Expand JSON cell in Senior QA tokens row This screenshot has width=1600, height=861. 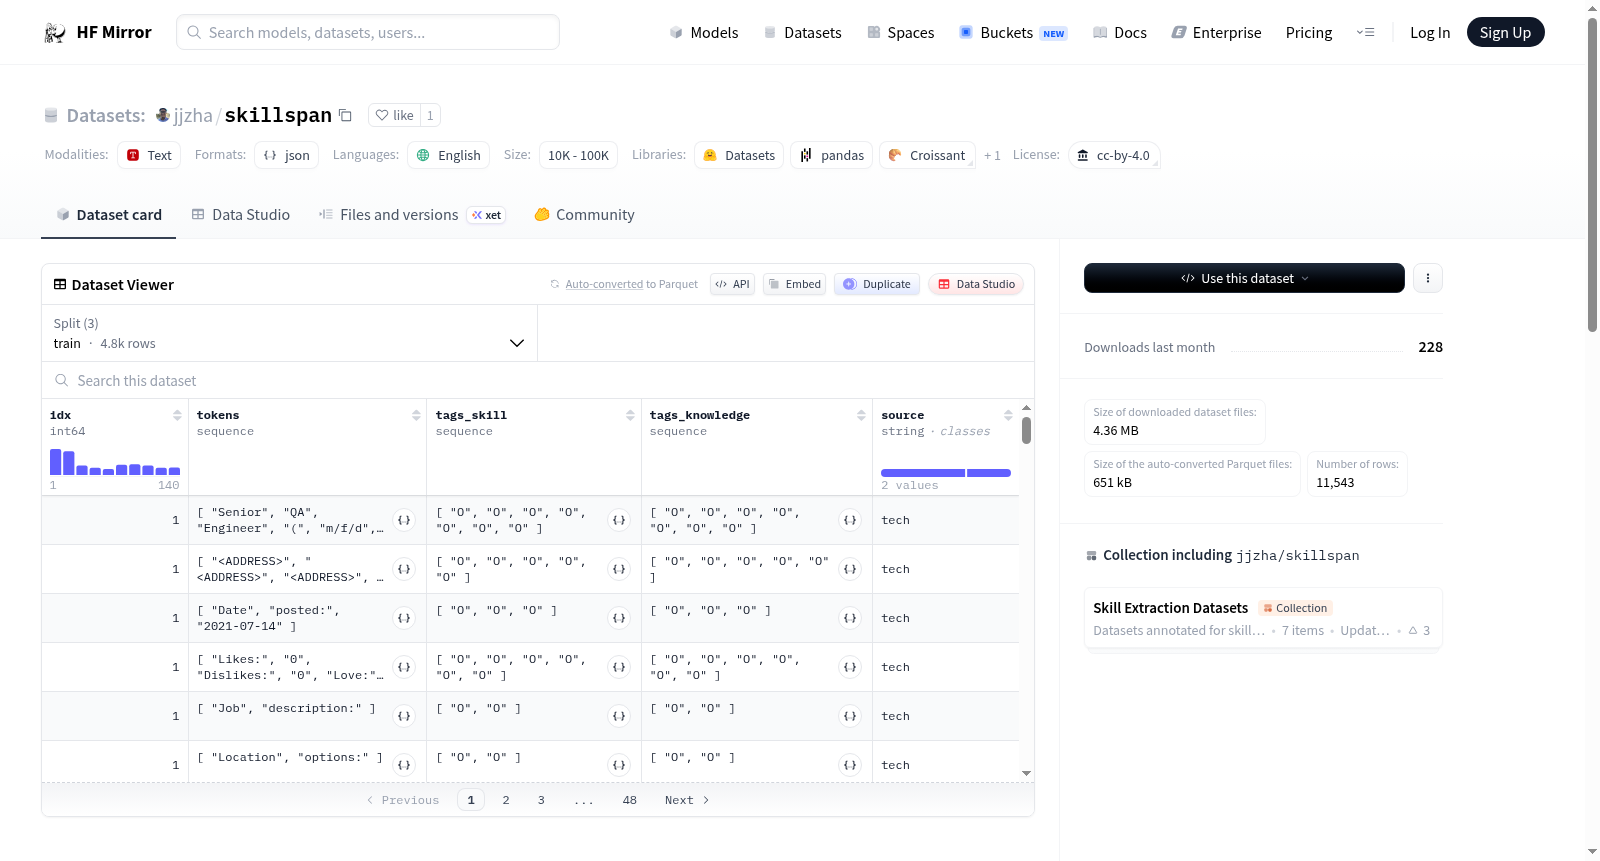click(x=404, y=520)
